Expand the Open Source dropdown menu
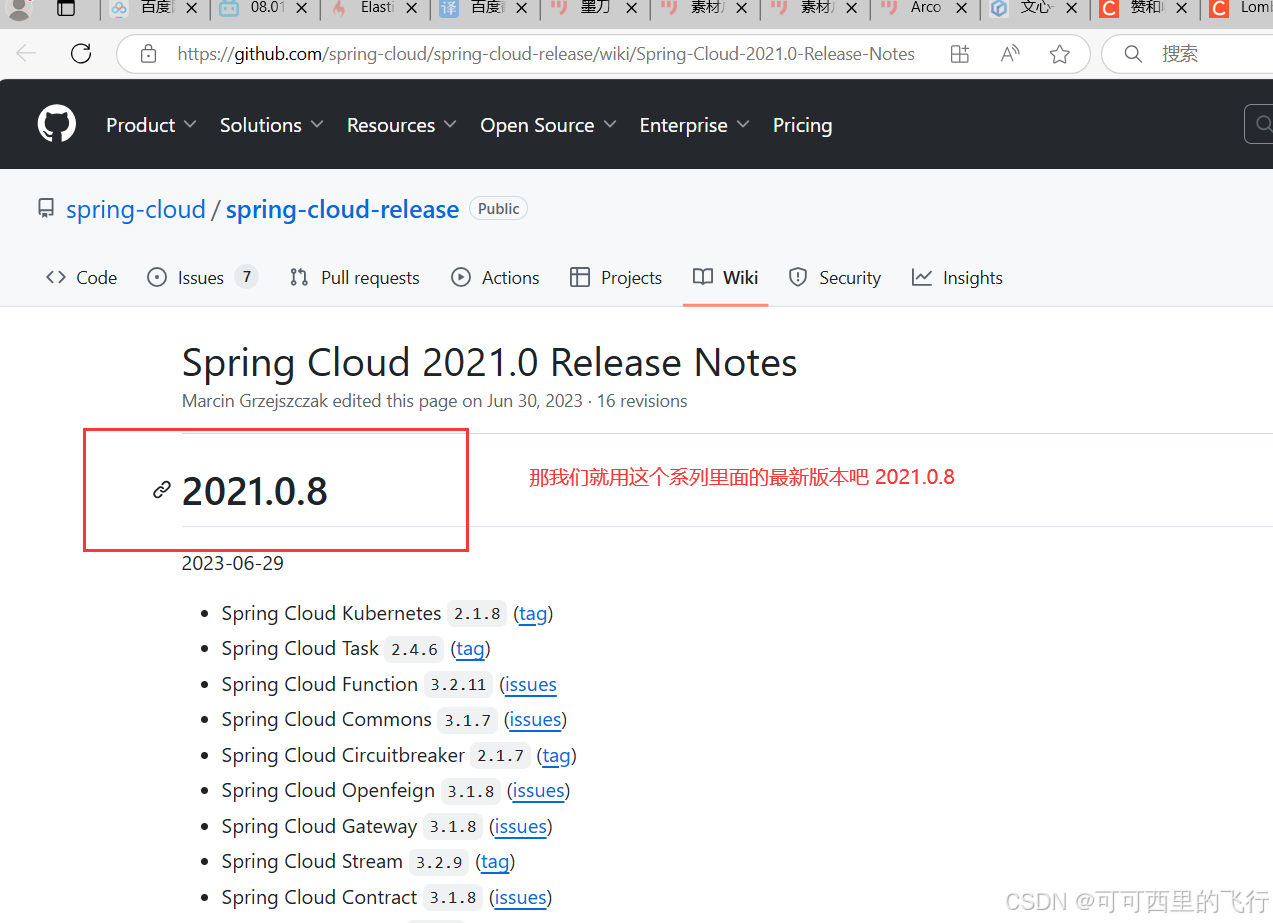The width and height of the screenshot is (1273, 923). click(548, 125)
